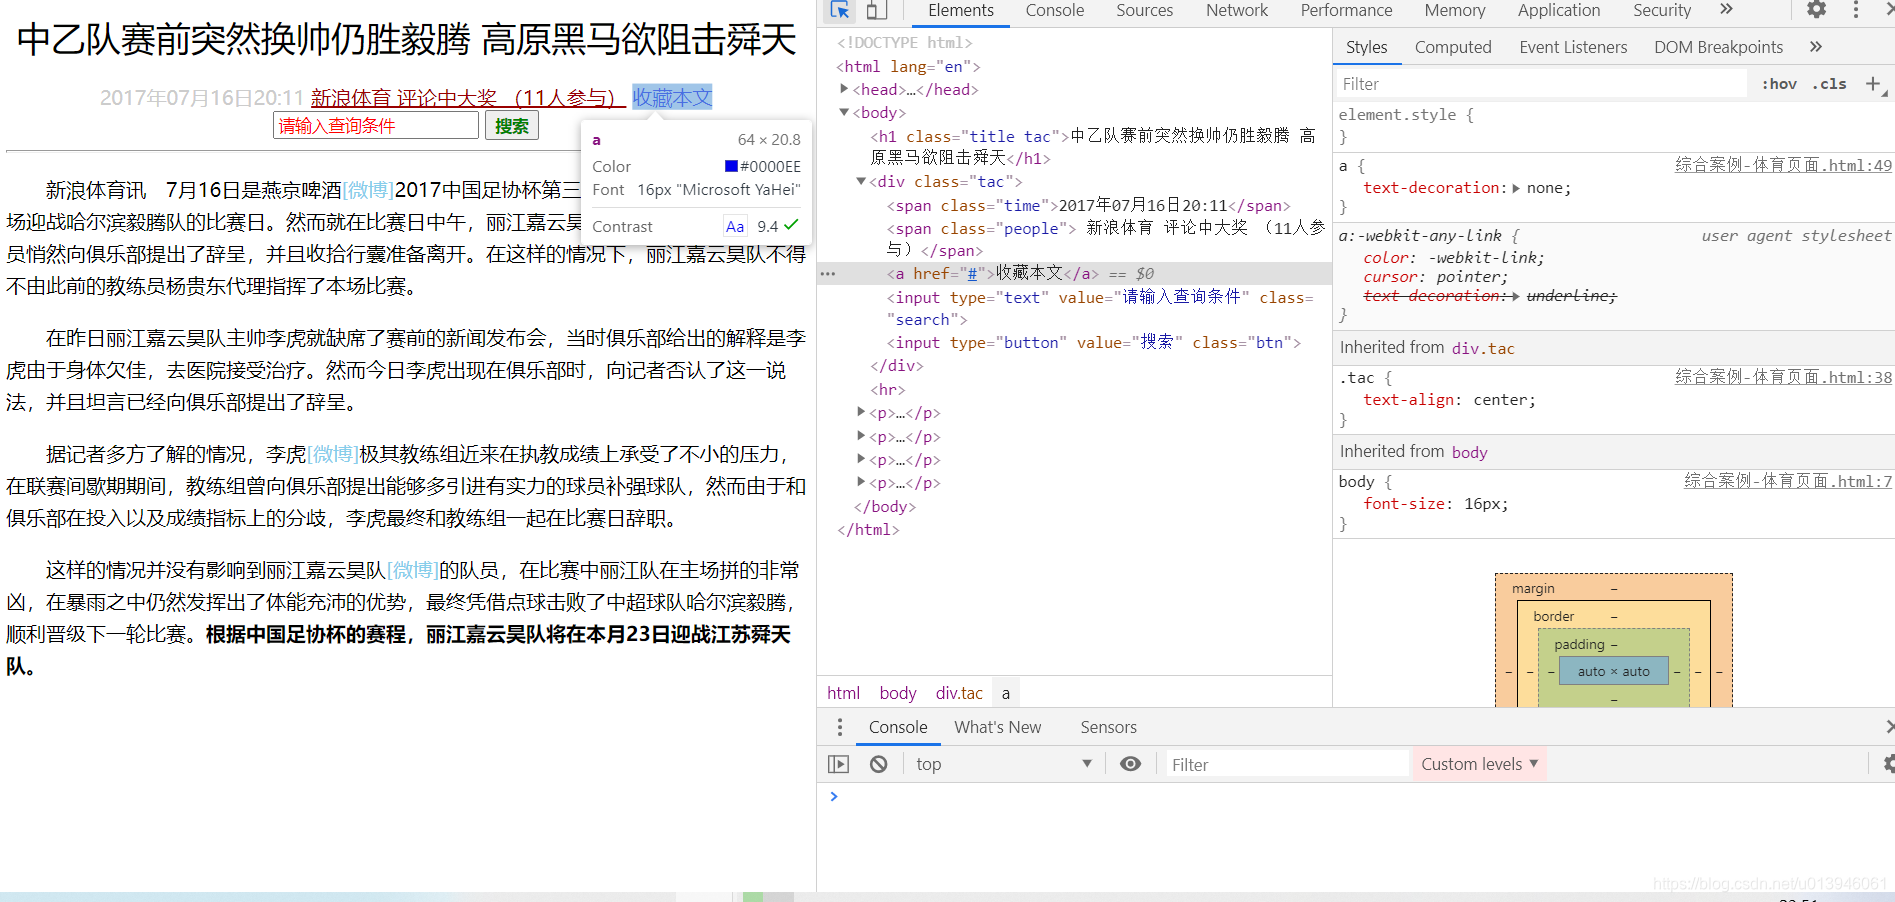Screen dimensions: 1895x902
Task: Click the 收藏本文 link on page
Action: 672,97
